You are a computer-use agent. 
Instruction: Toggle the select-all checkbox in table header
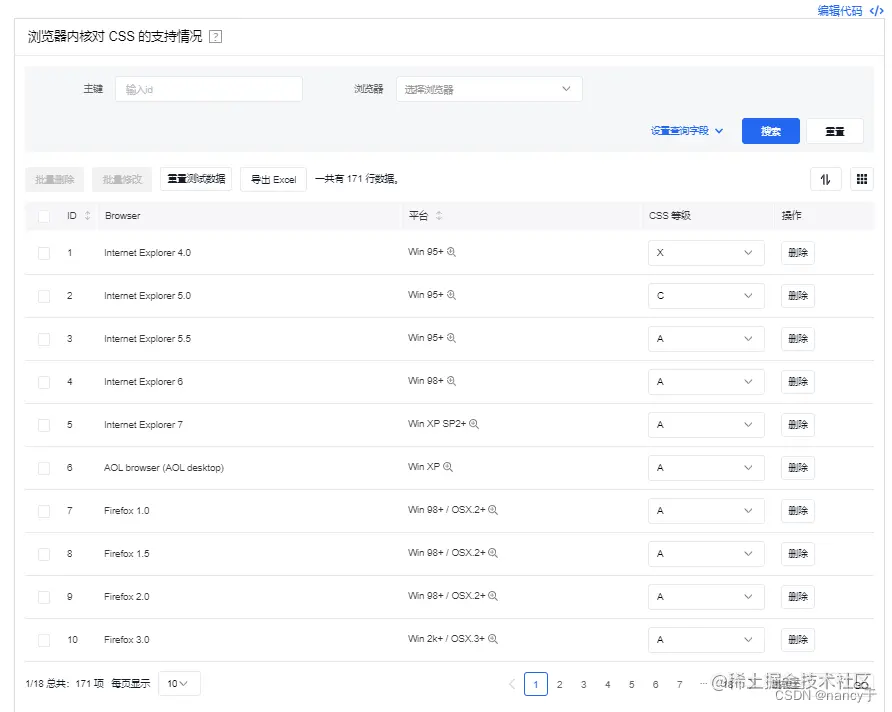[44, 217]
